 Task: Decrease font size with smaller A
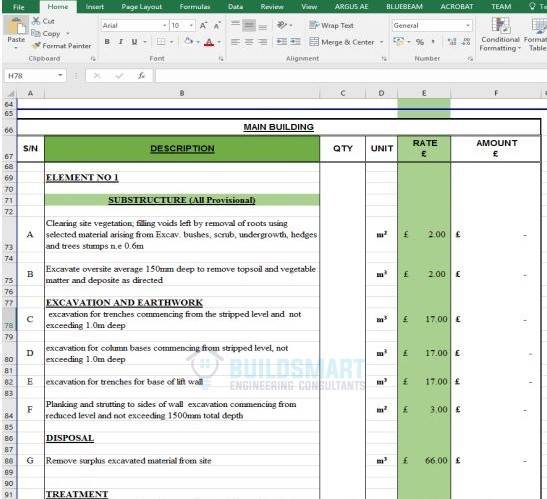tap(217, 25)
